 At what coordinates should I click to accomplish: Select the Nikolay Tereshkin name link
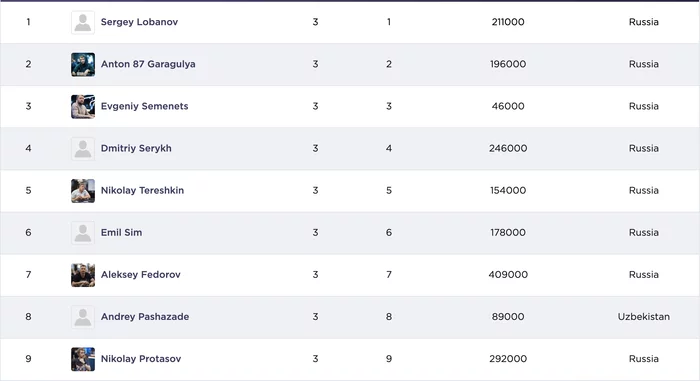tap(142, 190)
